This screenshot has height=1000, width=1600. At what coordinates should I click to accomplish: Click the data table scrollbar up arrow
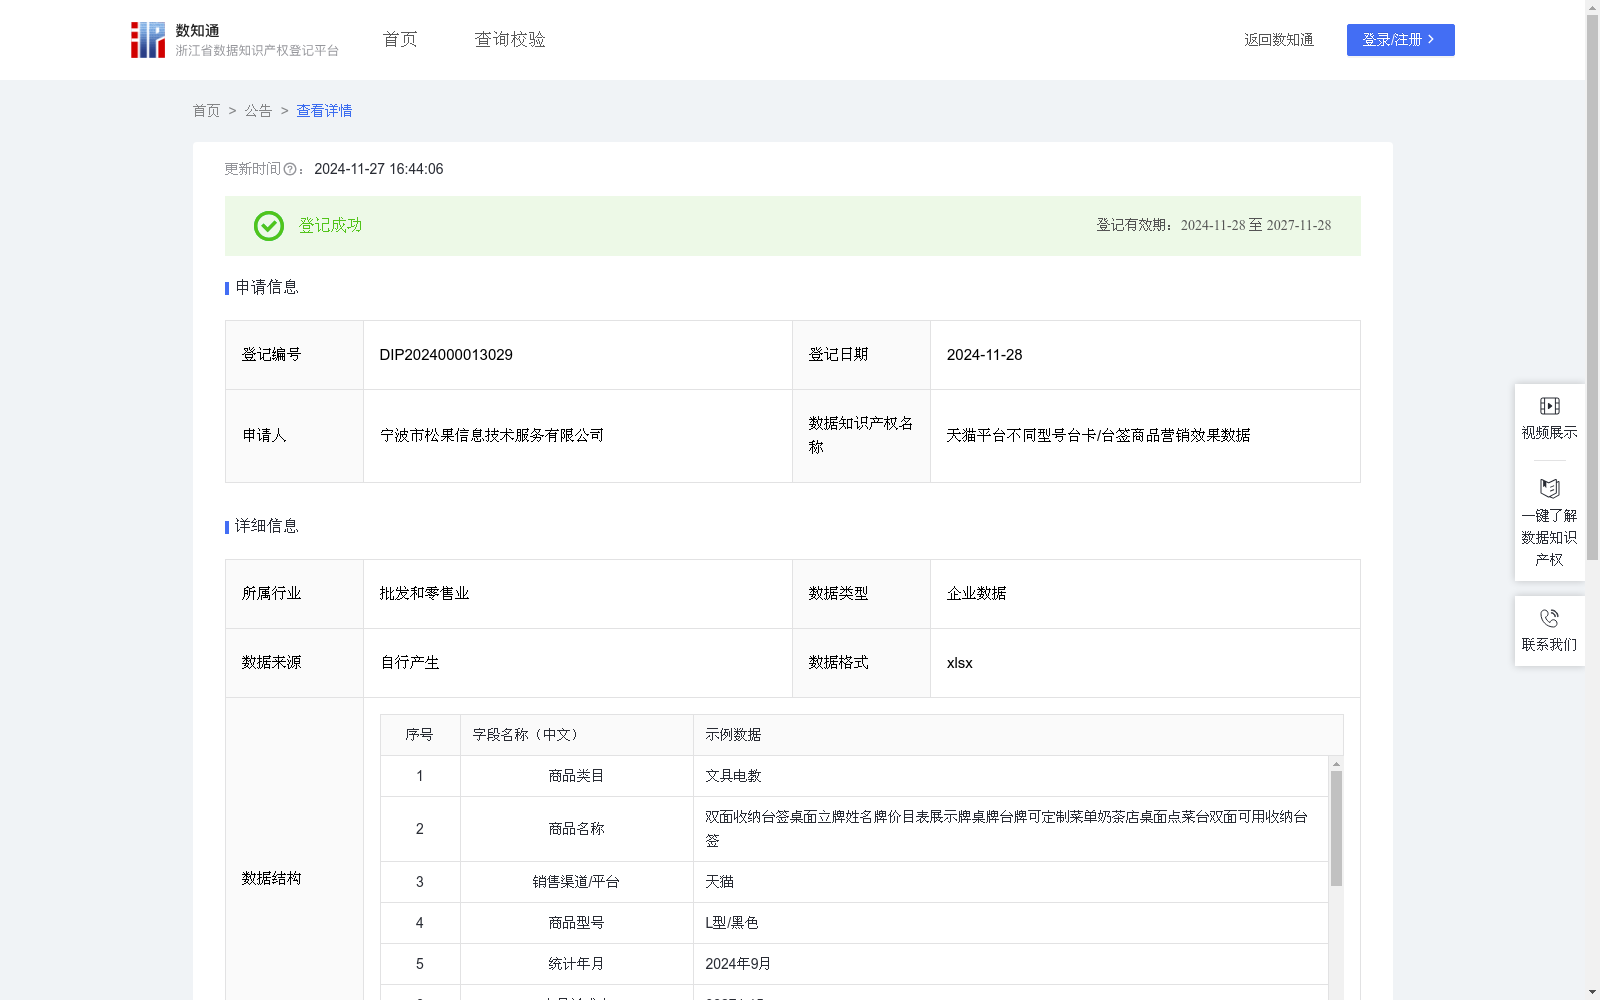point(1336,764)
